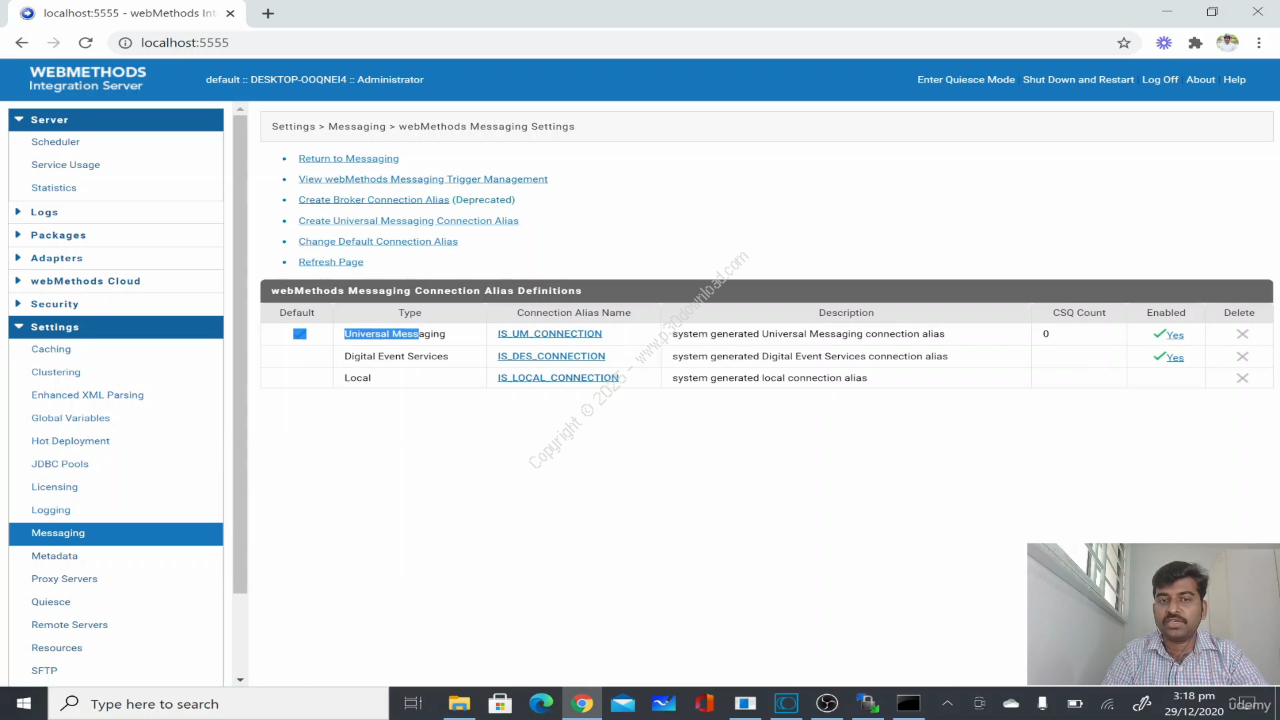Open the About page link
This screenshot has height=720, width=1280.
(x=1200, y=80)
